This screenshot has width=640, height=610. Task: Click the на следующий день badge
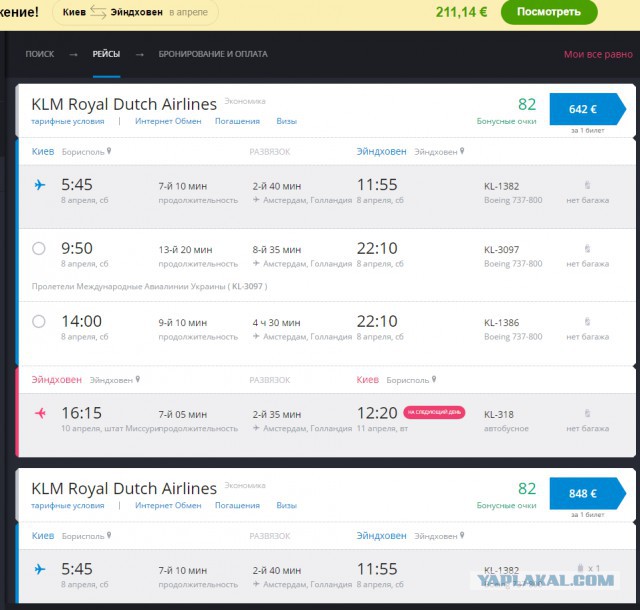pos(434,412)
